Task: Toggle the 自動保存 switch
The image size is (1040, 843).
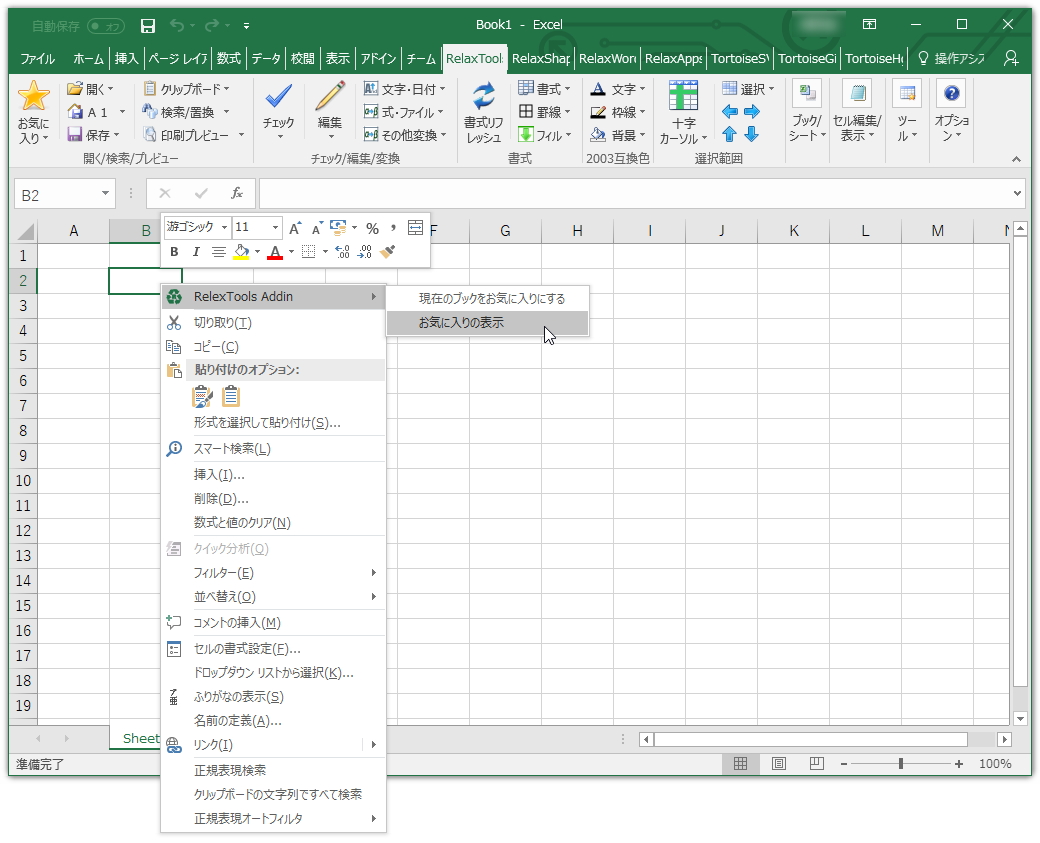Action: pyautogui.click(x=106, y=26)
